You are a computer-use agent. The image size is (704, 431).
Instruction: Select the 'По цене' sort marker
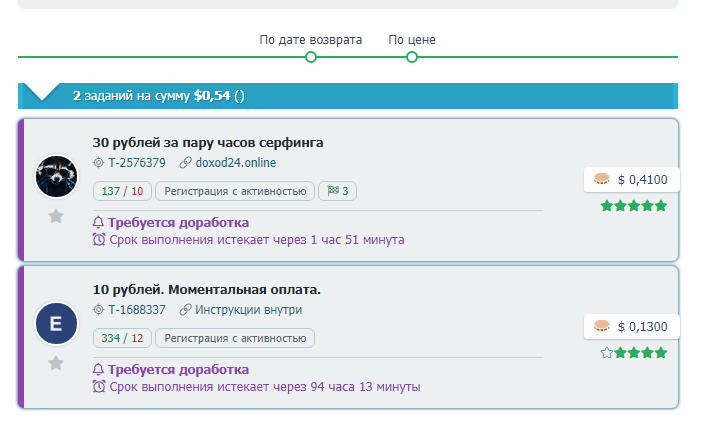coord(412,57)
